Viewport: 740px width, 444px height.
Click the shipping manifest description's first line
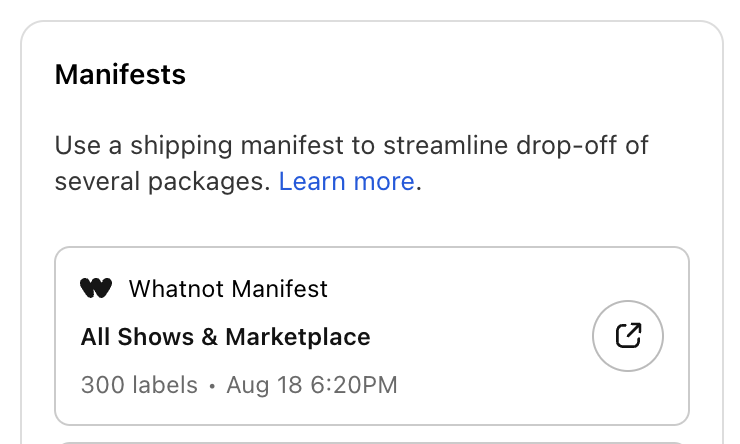coord(351,145)
